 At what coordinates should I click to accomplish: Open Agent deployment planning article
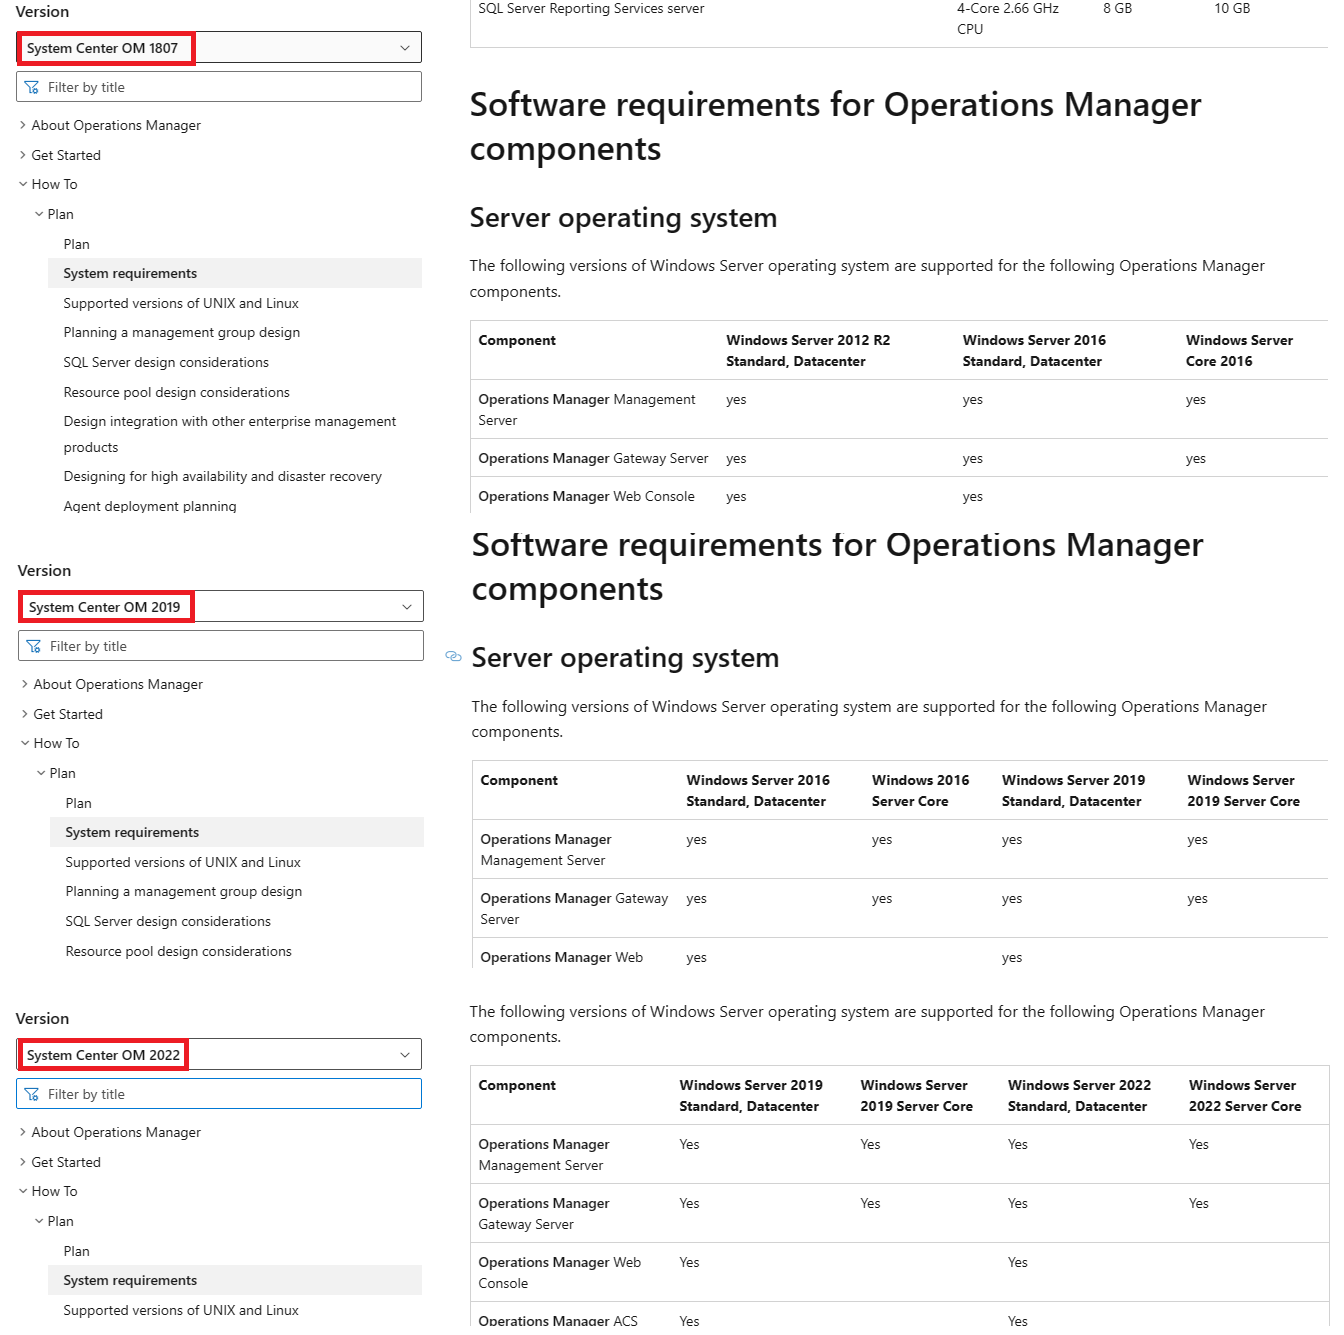pyautogui.click(x=150, y=506)
